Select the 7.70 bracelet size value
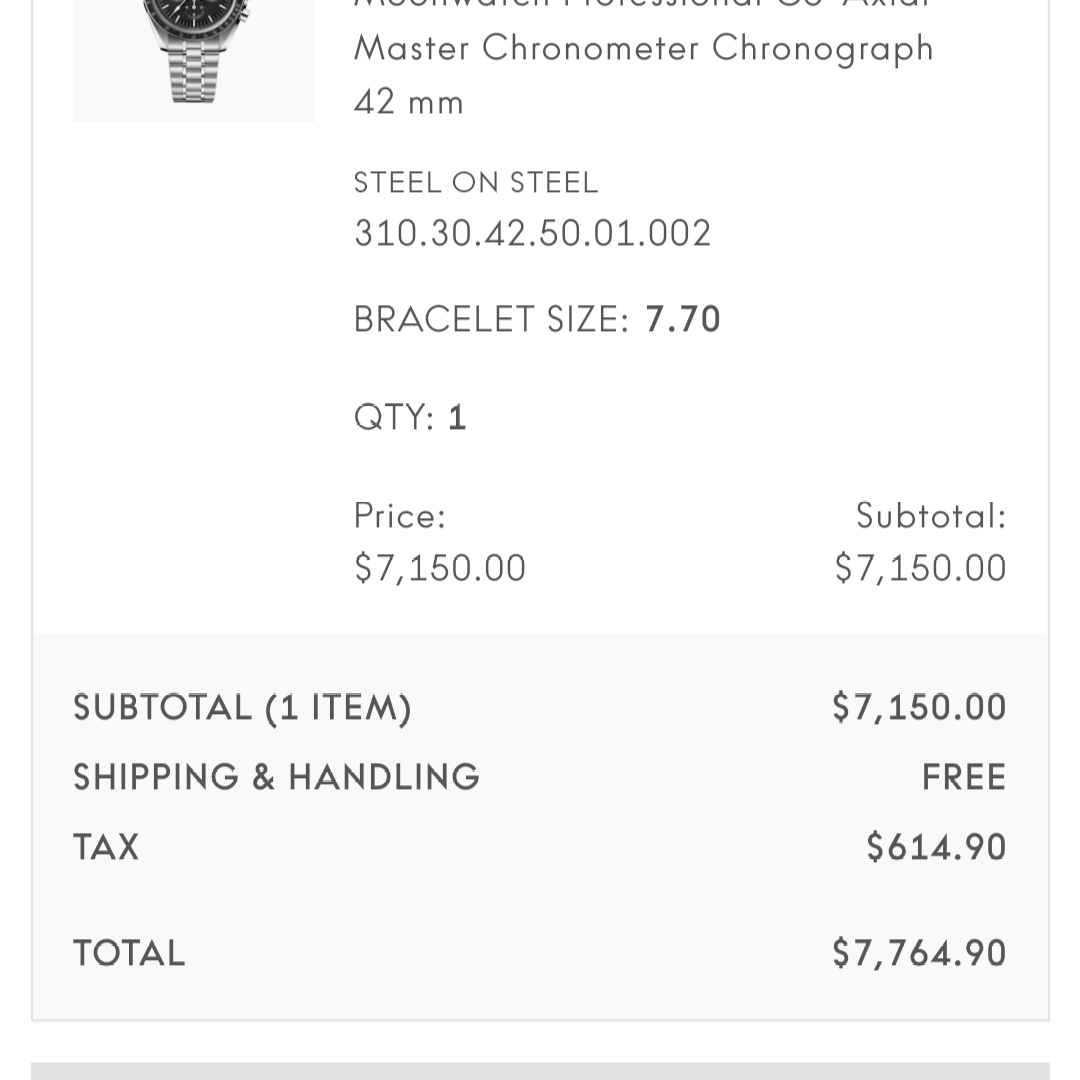1080x1080 pixels. (683, 320)
